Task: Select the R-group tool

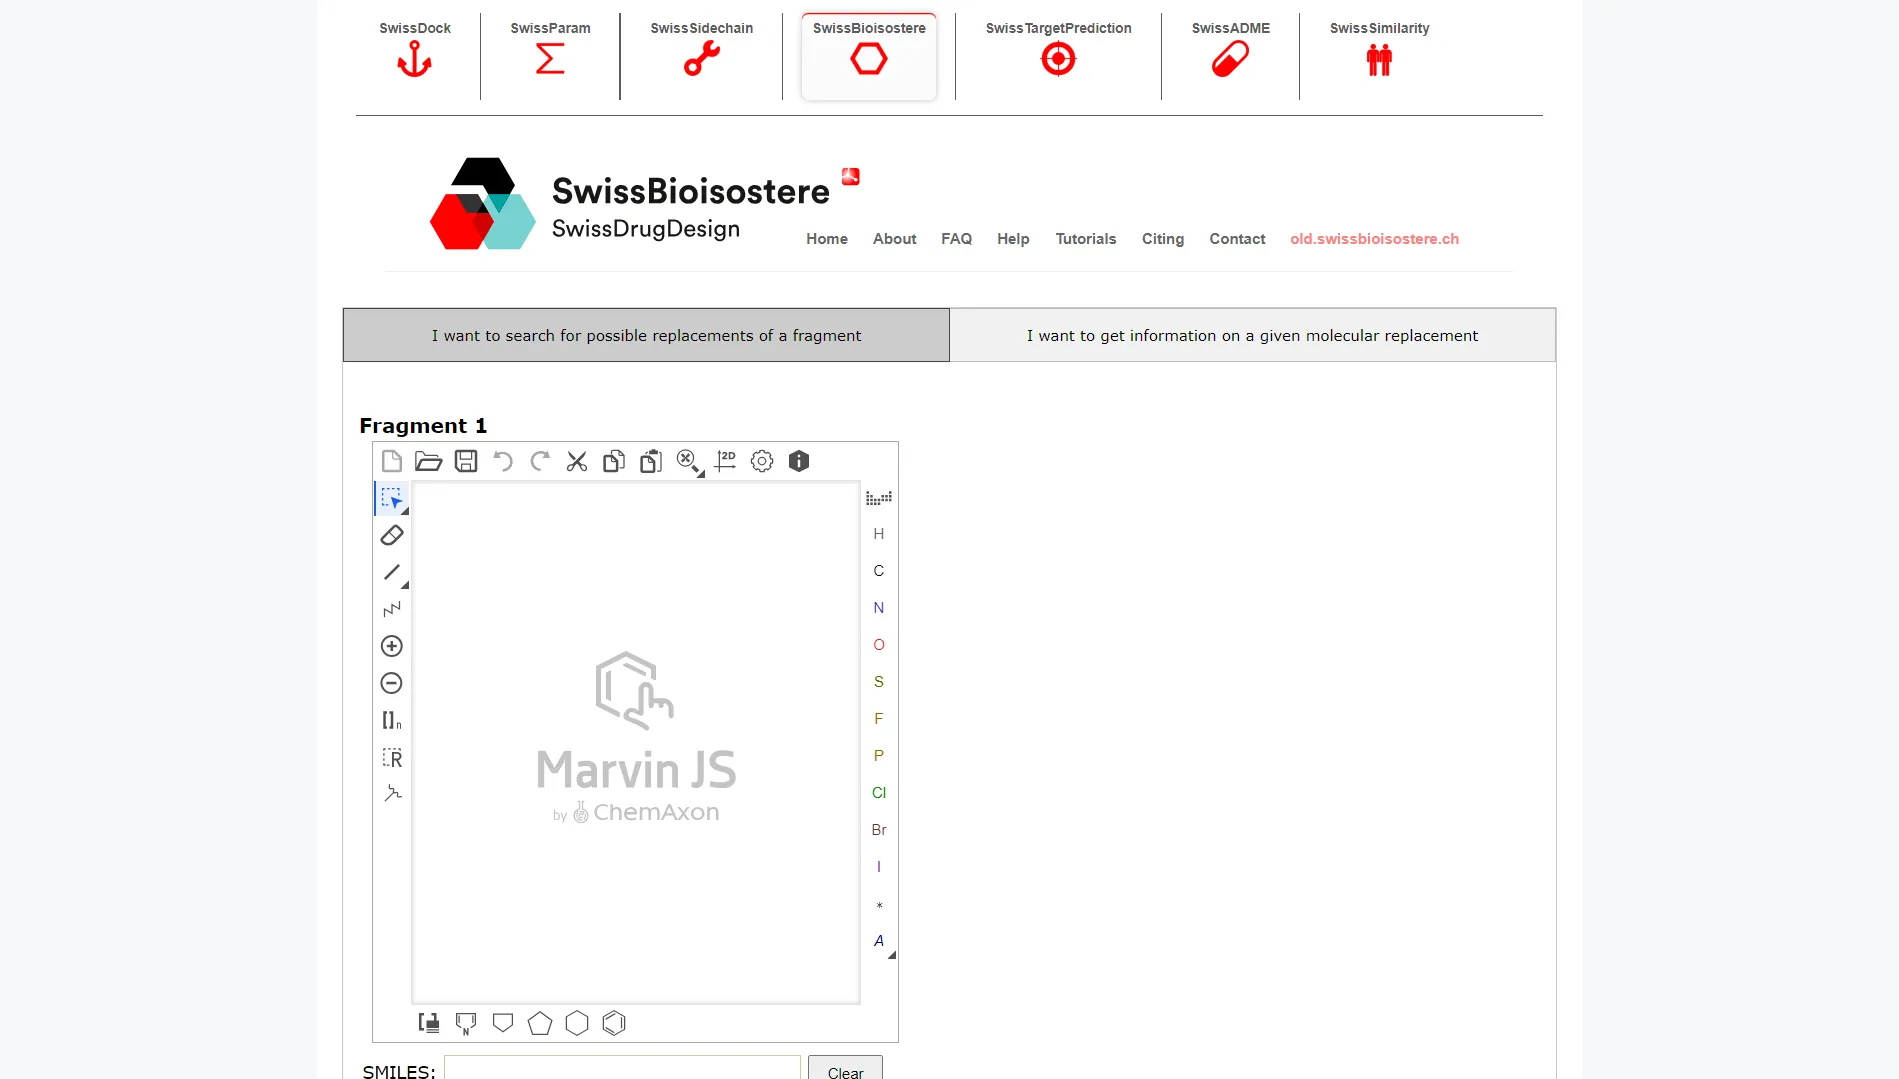Action: [x=391, y=757]
